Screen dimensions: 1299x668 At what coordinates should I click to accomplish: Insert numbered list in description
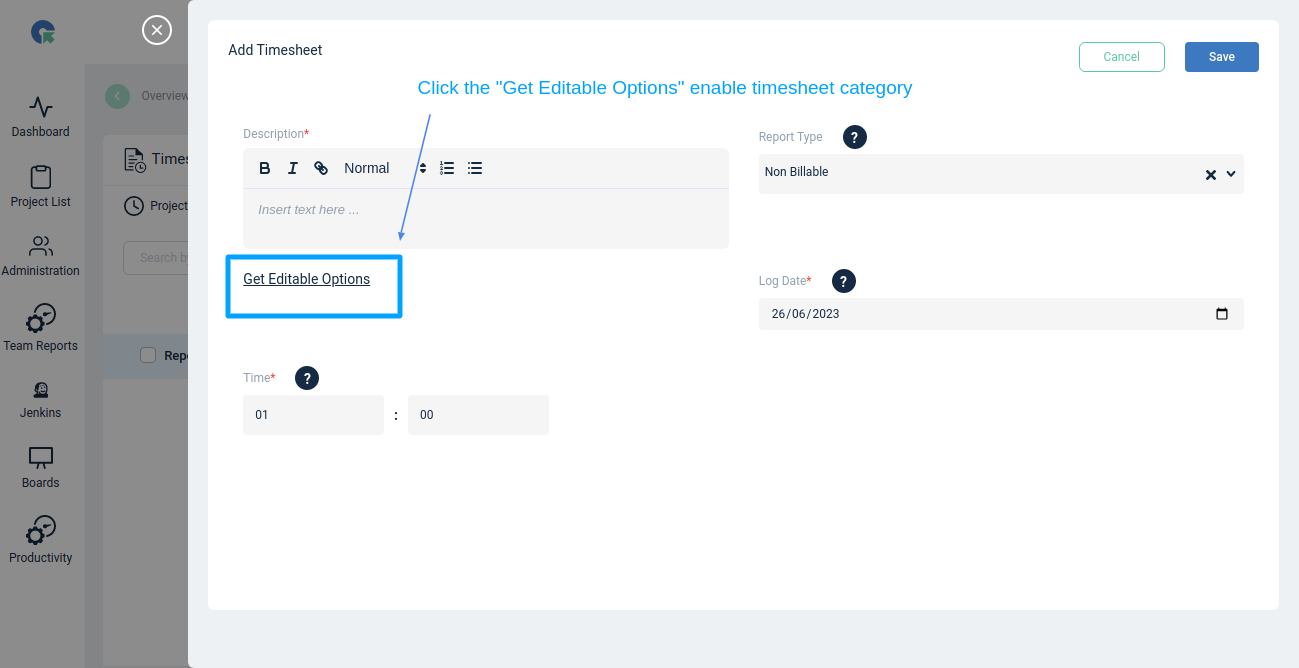(x=447, y=168)
